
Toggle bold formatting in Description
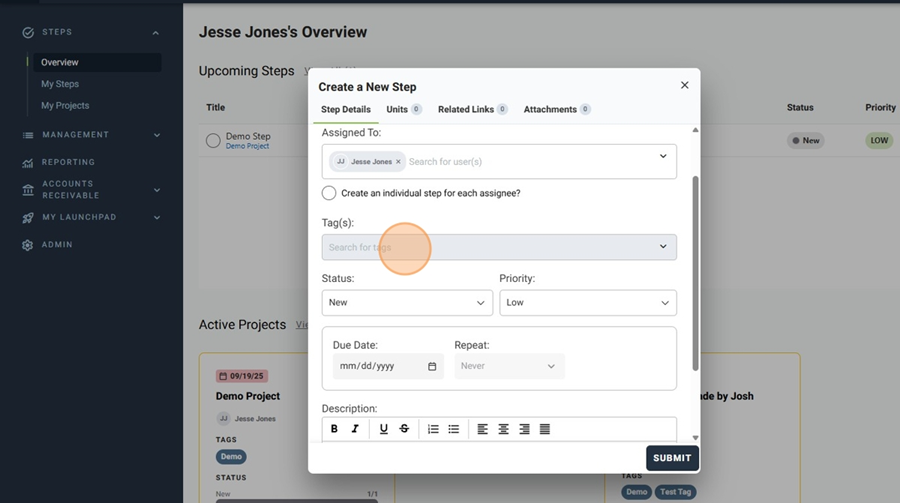point(334,429)
